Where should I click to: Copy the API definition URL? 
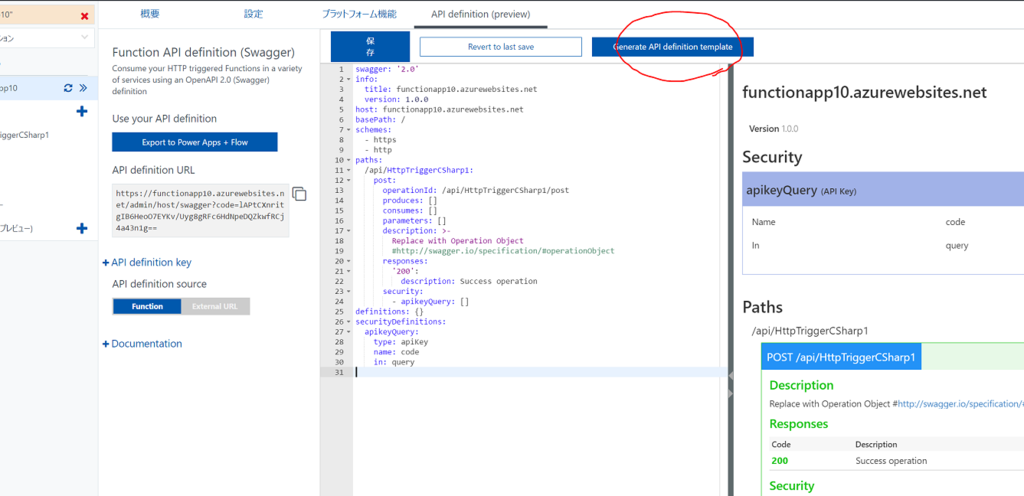[299, 194]
